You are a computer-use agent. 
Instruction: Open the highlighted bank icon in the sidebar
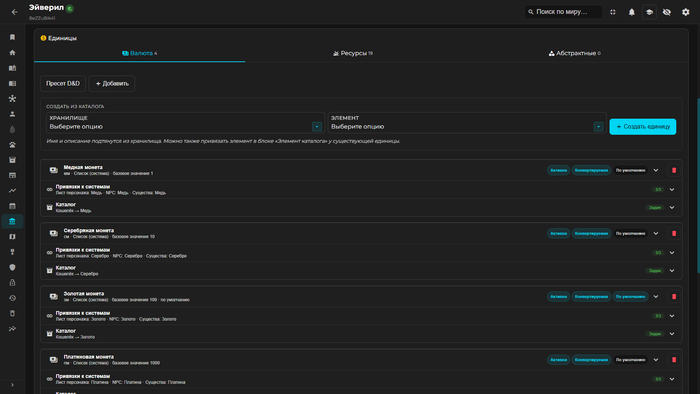pos(12,221)
